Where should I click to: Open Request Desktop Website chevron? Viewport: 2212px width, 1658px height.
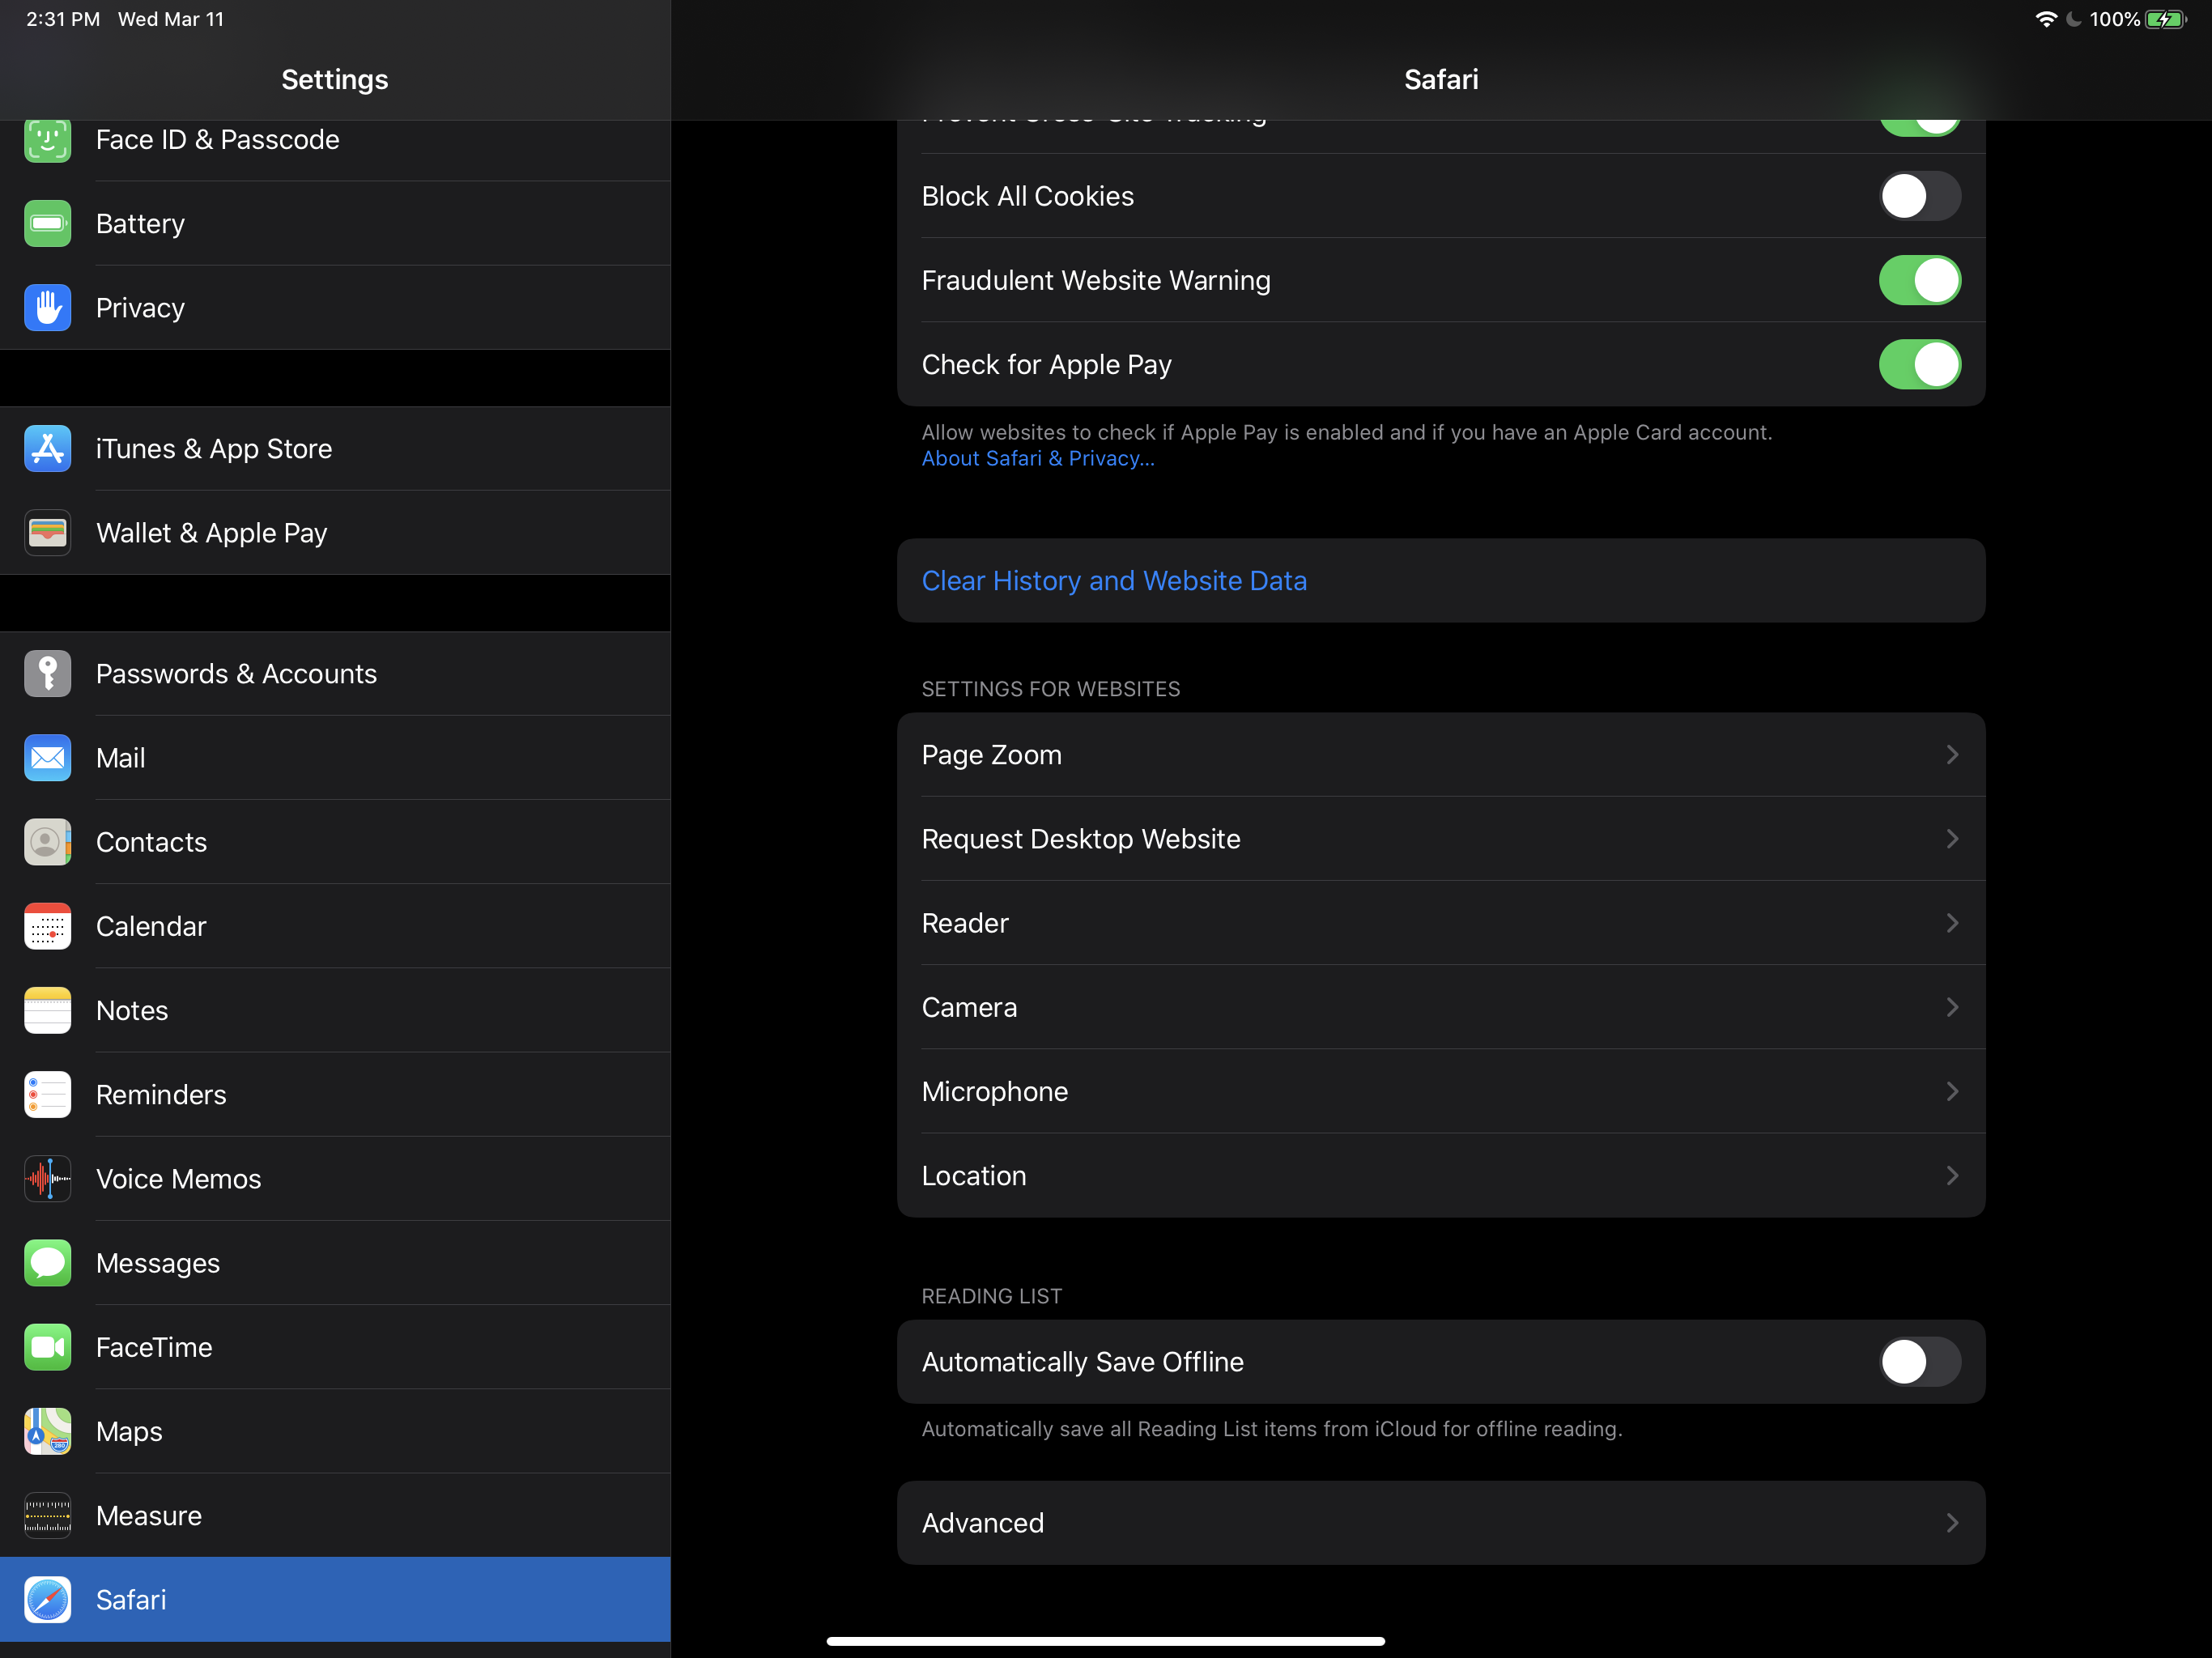click(x=1951, y=838)
